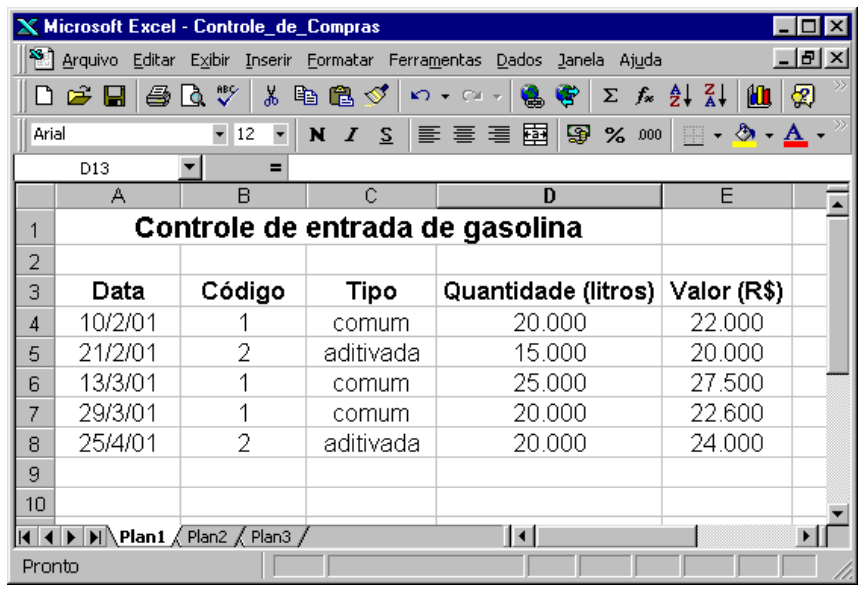The height and width of the screenshot is (589, 861).
Task: Show the Web toolbar
Action: (x=567, y=97)
